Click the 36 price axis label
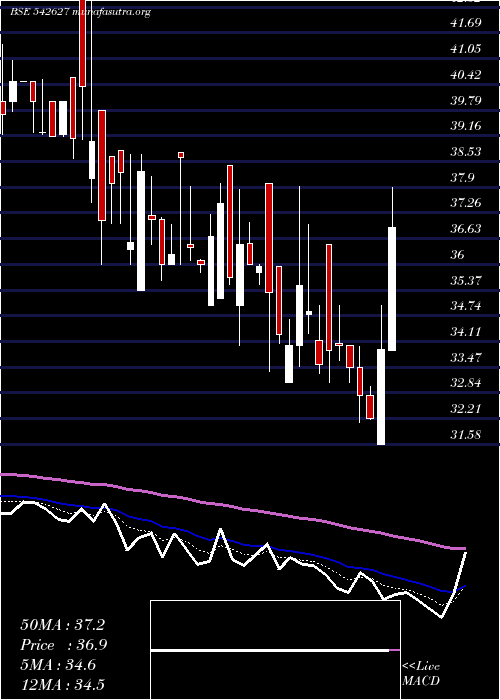Screen dimensions: 500x700 [x=458, y=255]
